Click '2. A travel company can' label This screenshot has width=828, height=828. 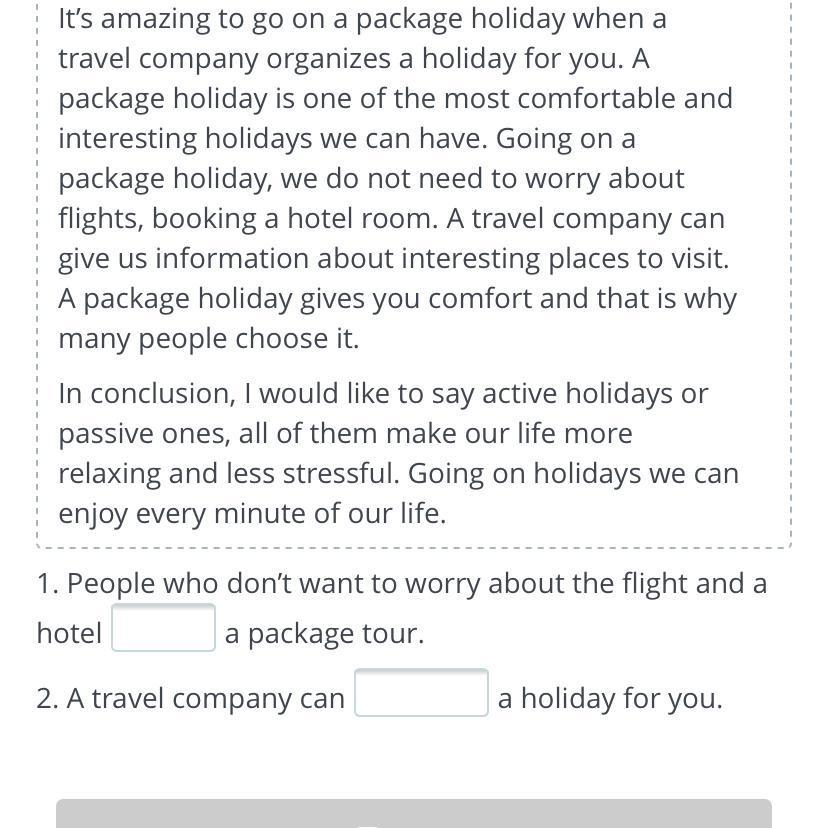(190, 698)
